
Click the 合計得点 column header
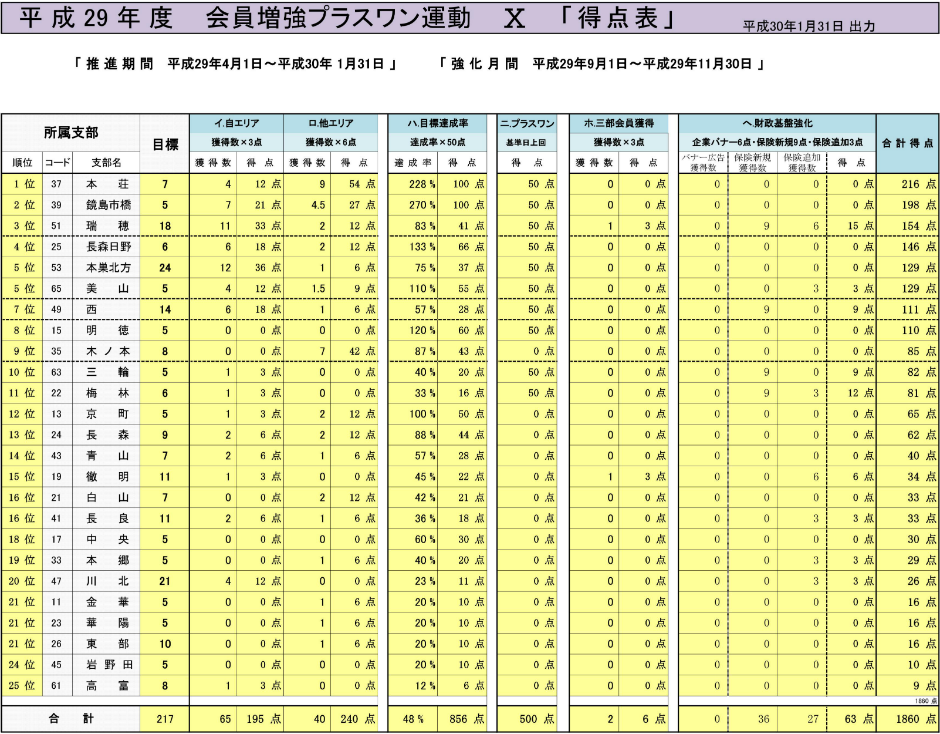pos(908,143)
